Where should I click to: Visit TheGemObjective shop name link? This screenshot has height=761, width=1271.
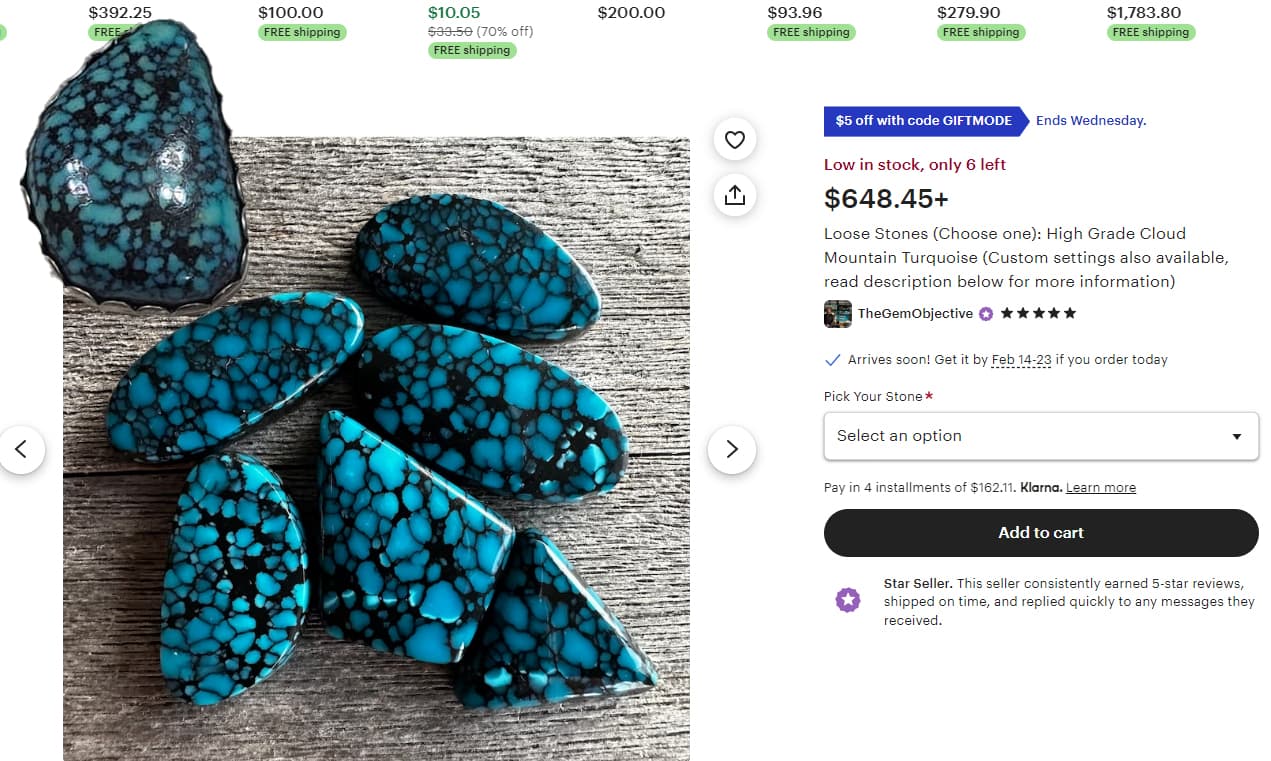coord(915,314)
